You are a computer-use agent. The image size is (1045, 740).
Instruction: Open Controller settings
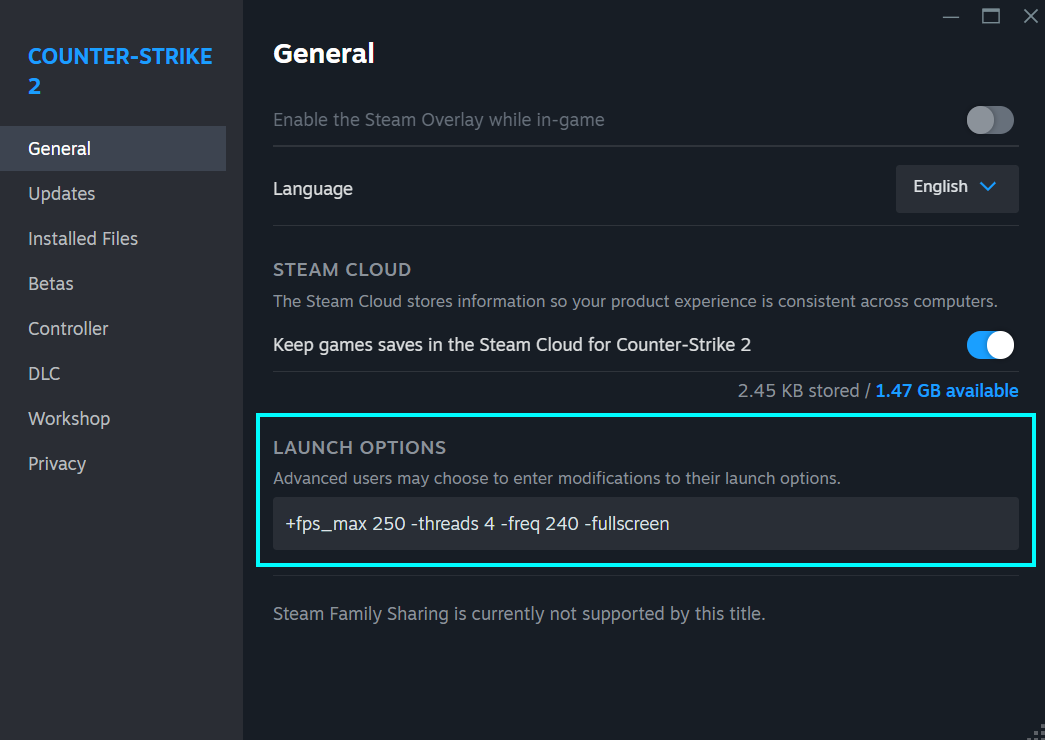(x=67, y=328)
